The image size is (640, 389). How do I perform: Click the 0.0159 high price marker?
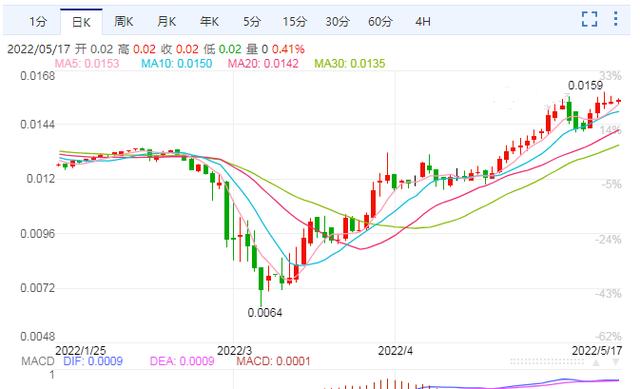click(585, 86)
